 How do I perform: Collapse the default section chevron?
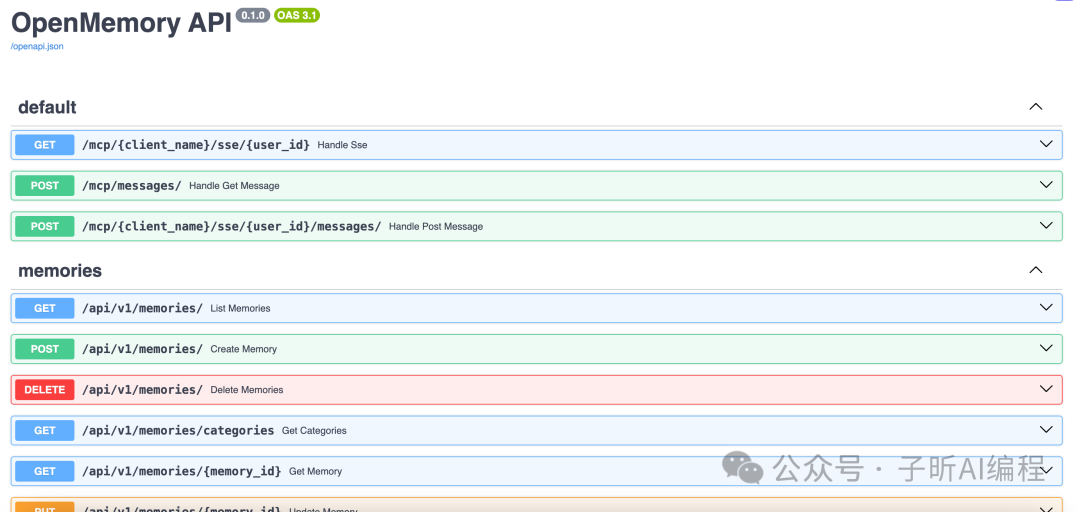1035,107
